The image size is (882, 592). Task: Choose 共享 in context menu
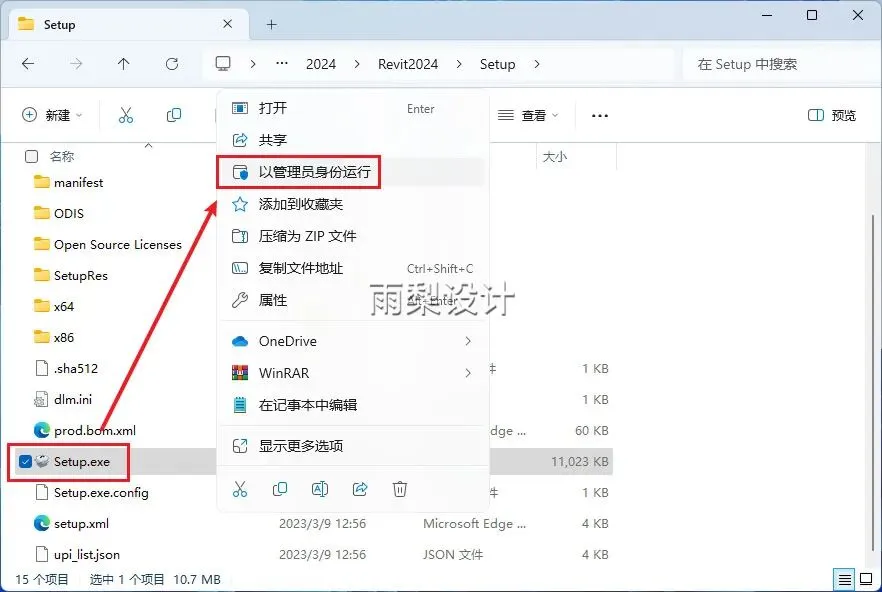click(353, 140)
